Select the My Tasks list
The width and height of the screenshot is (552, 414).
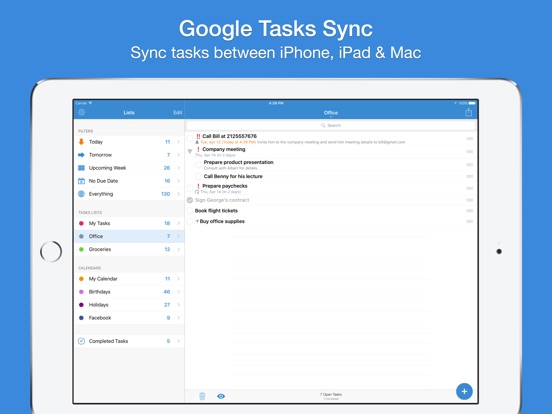tap(130, 223)
